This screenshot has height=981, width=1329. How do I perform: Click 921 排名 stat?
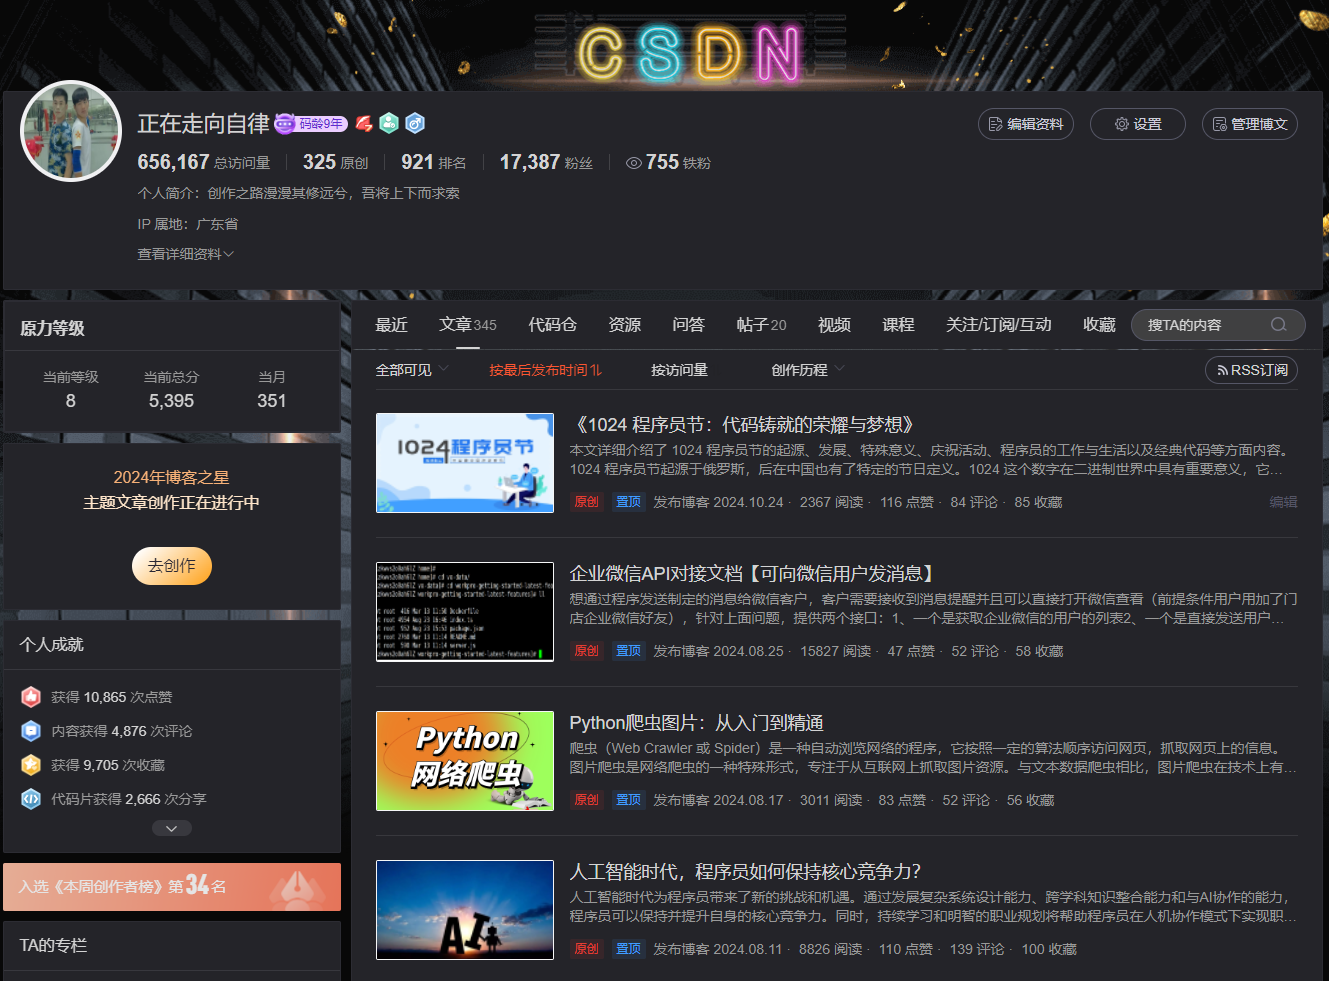(433, 162)
